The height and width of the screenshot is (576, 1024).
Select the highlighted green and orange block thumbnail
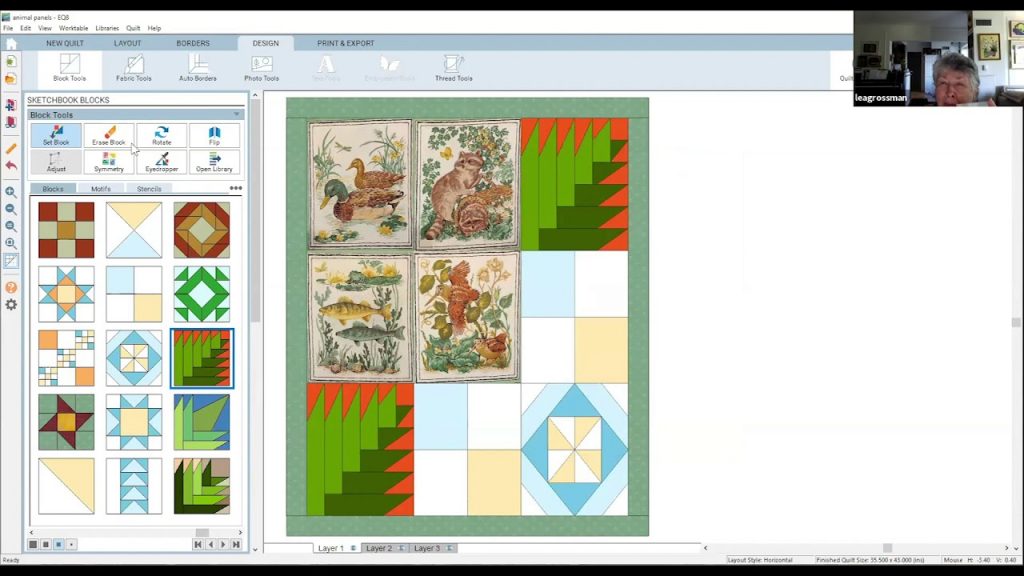tap(202, 358)
